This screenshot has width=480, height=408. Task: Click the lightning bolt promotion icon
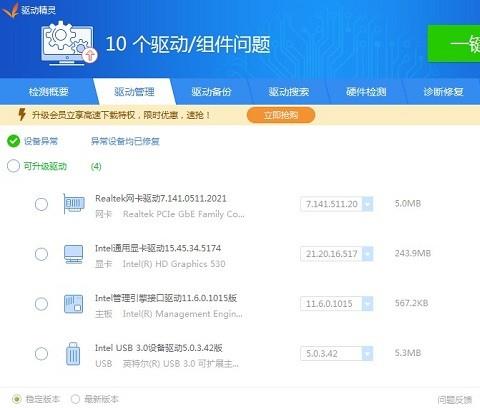pos(22,115)
